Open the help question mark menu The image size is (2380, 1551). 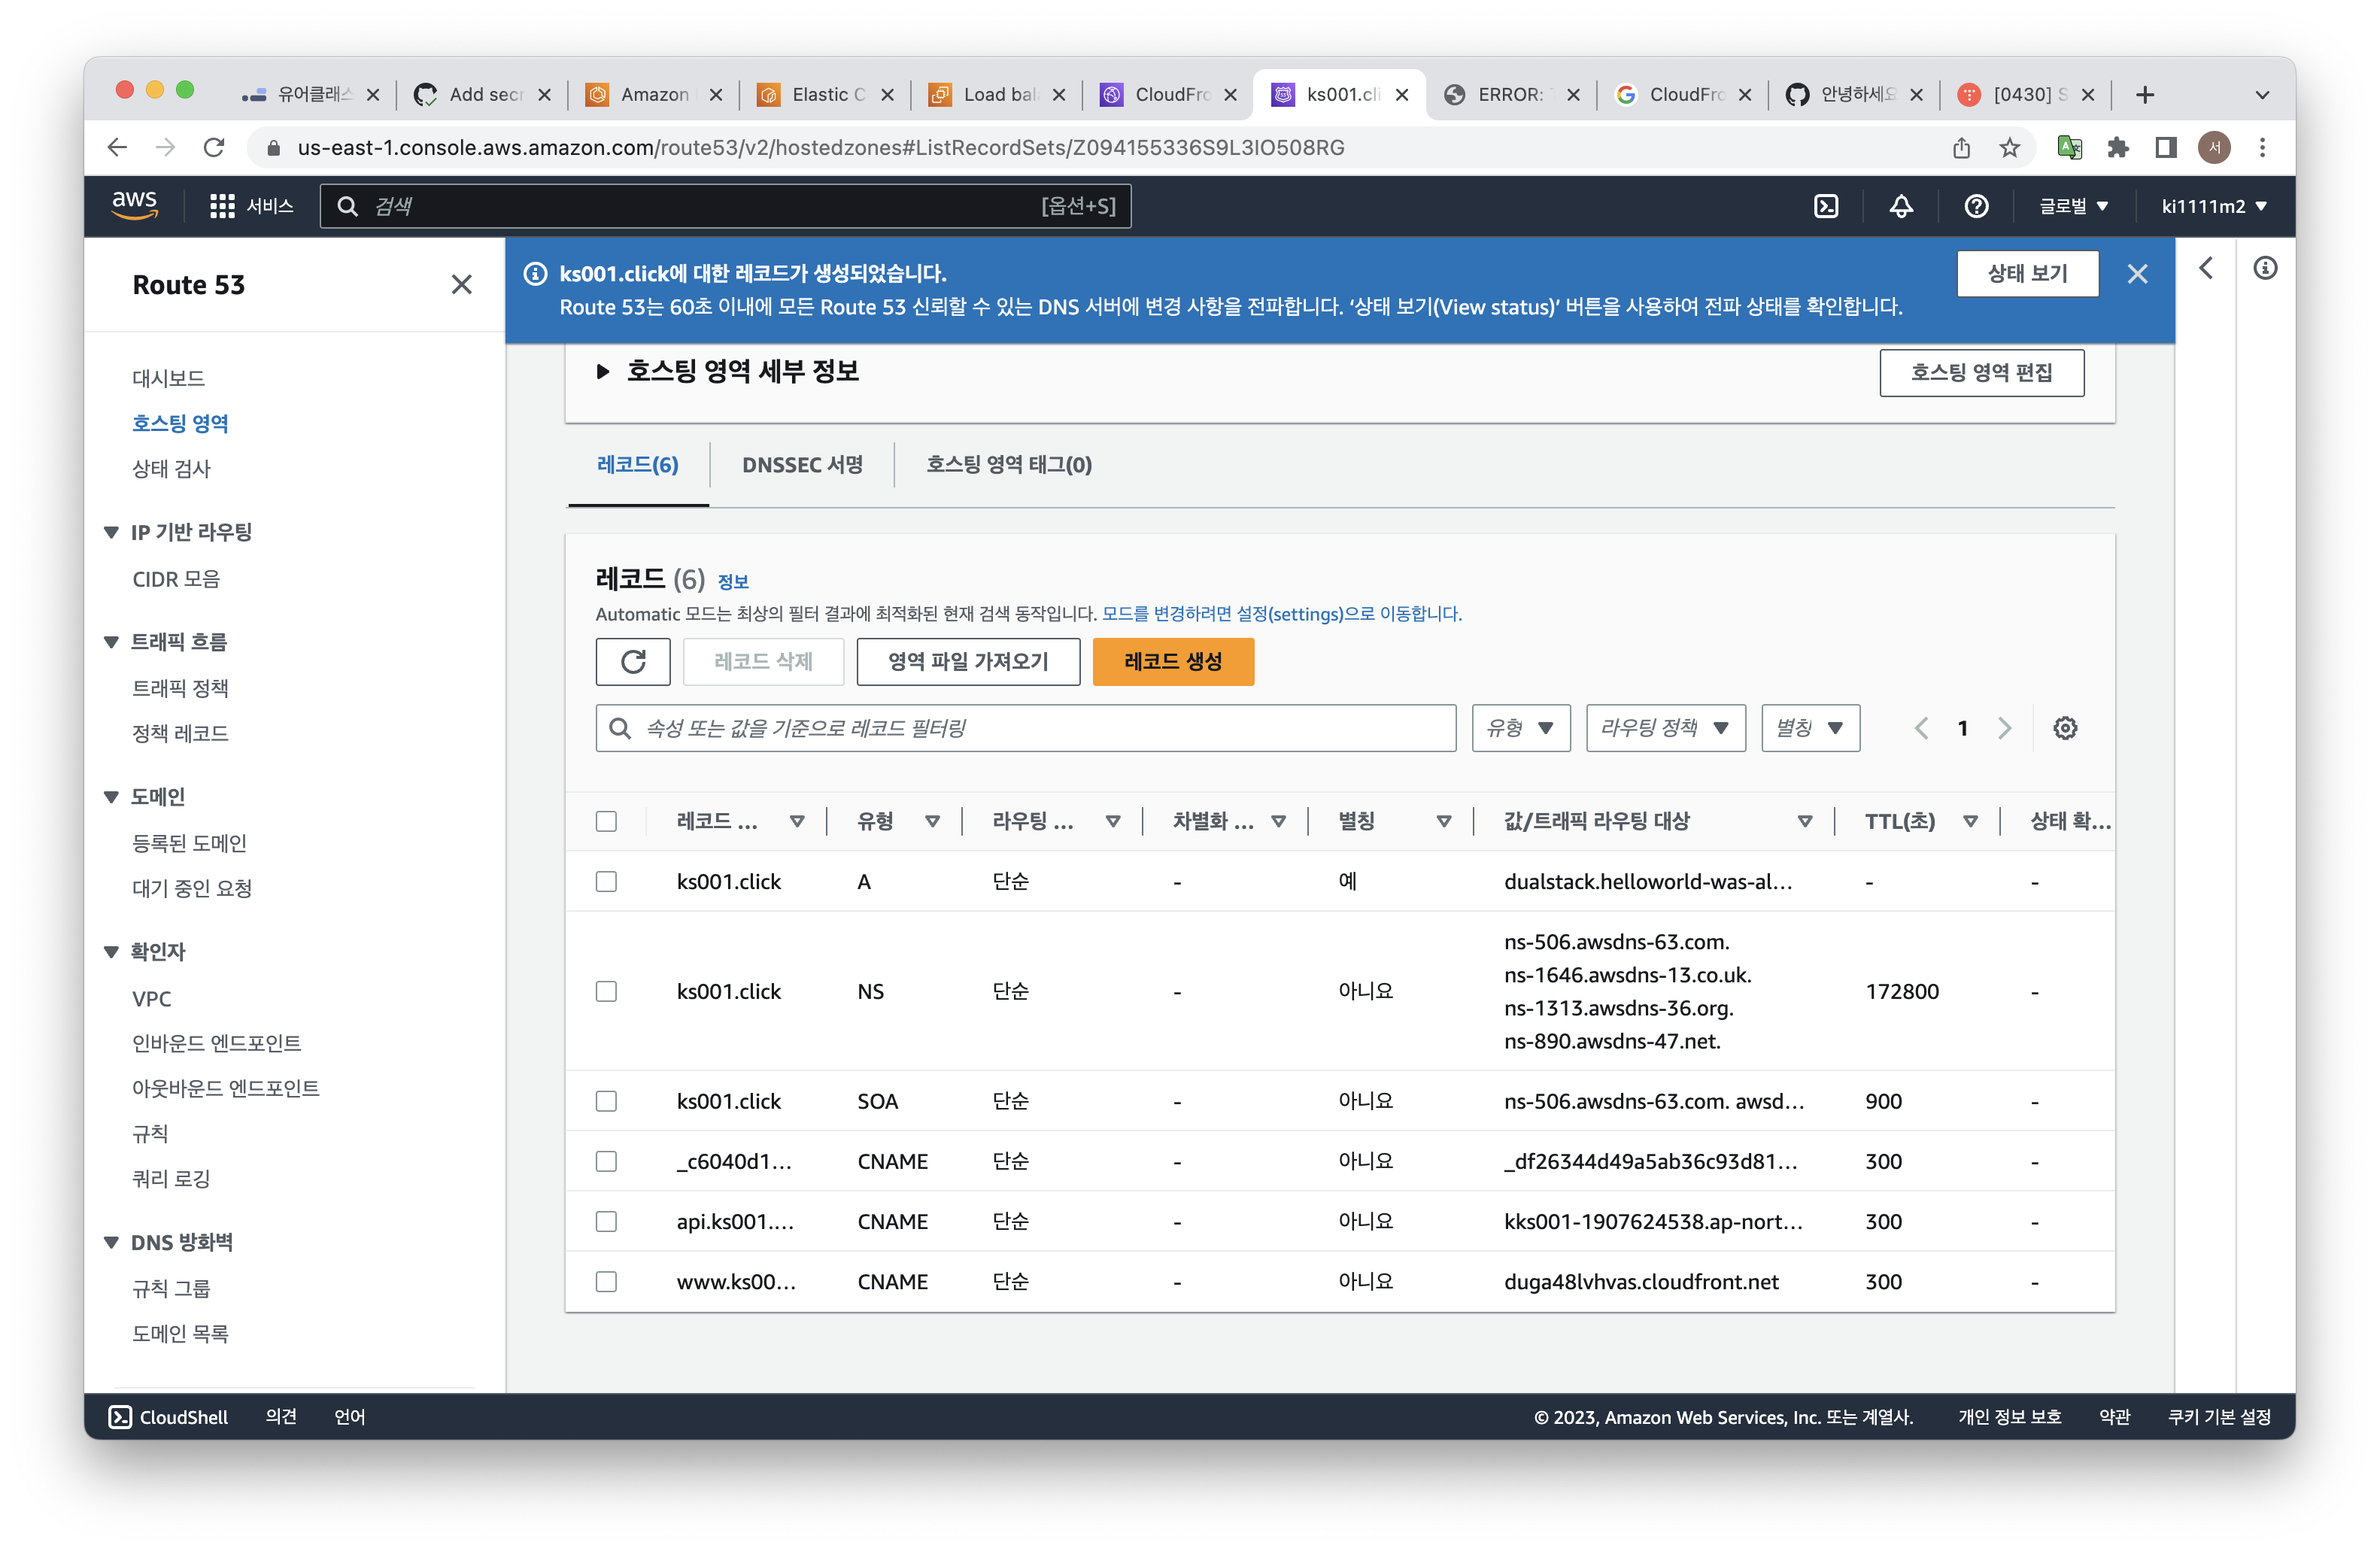[1976, 206]
